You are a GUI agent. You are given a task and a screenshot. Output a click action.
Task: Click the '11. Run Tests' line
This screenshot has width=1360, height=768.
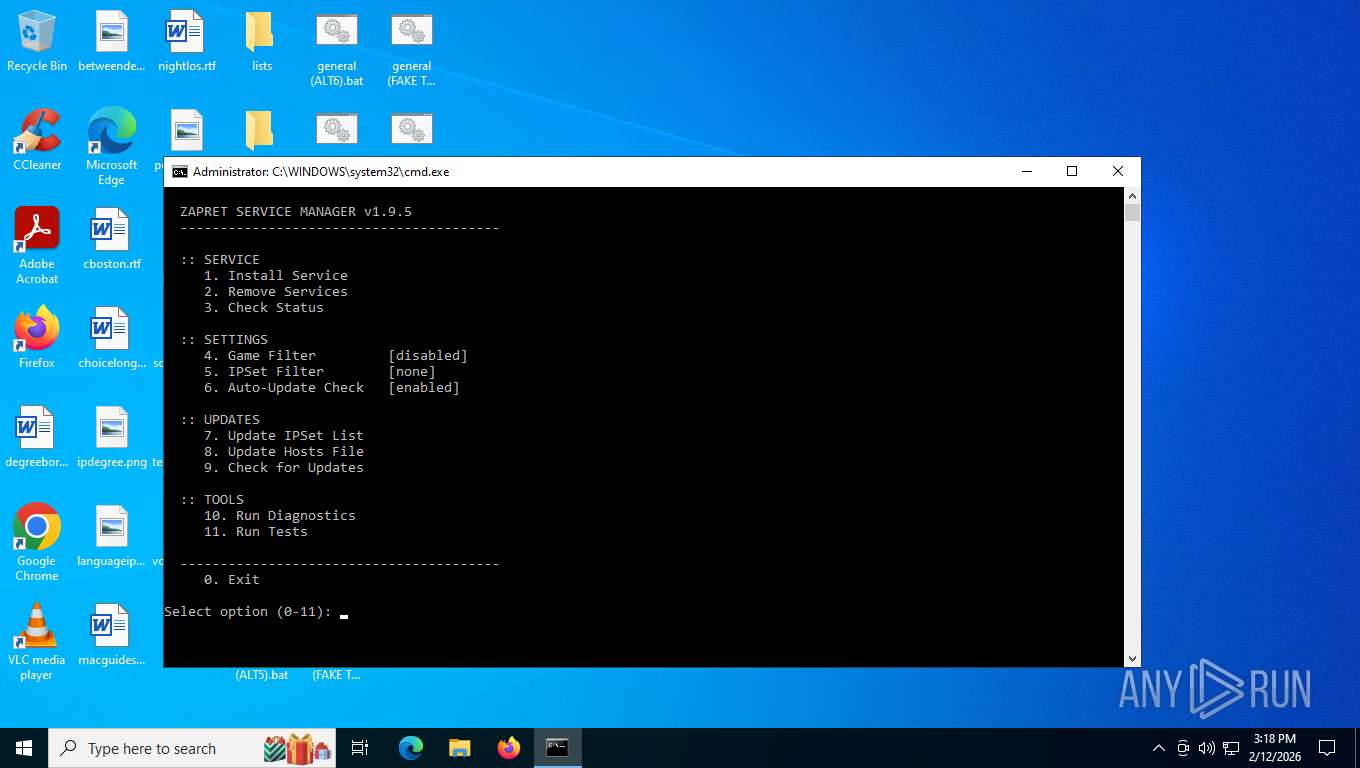coord(256,532)
